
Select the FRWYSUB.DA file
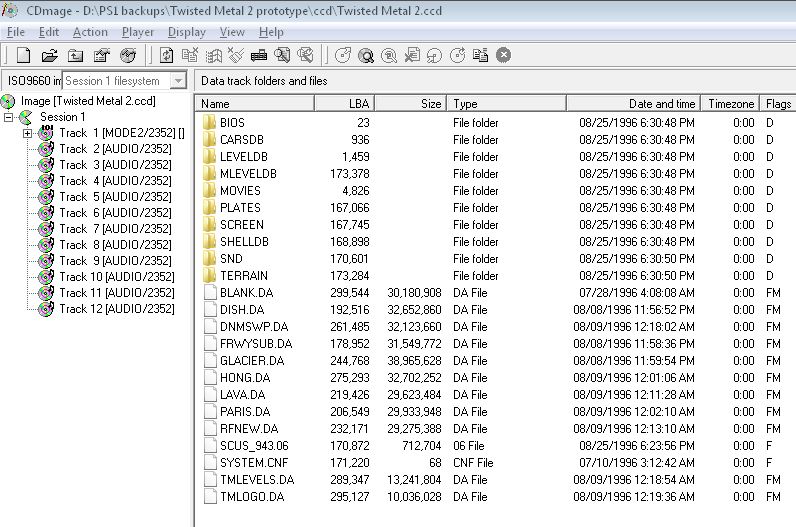tap(495, 344)
